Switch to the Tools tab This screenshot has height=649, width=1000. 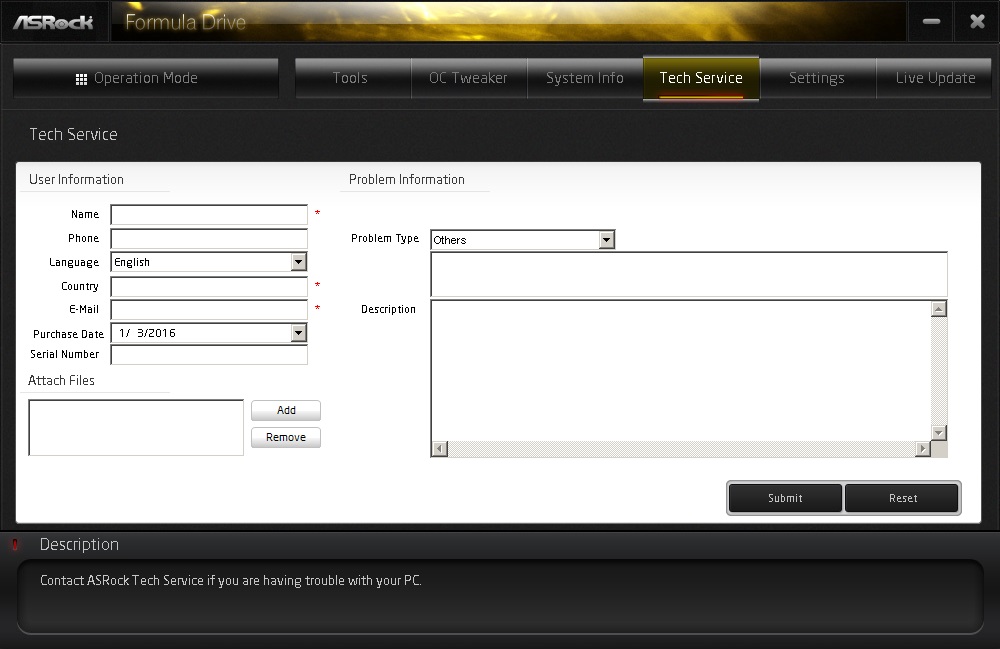pos(353,78)
